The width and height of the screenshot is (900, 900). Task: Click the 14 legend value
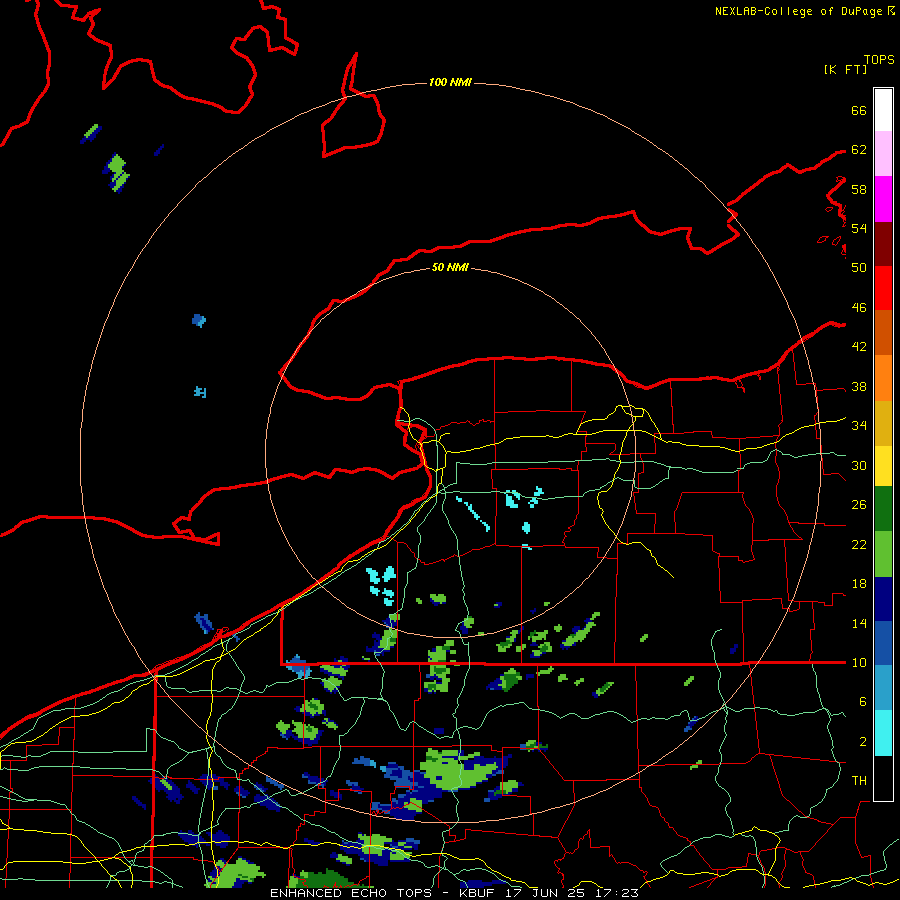pyautogui.click(x=859, y=623)
